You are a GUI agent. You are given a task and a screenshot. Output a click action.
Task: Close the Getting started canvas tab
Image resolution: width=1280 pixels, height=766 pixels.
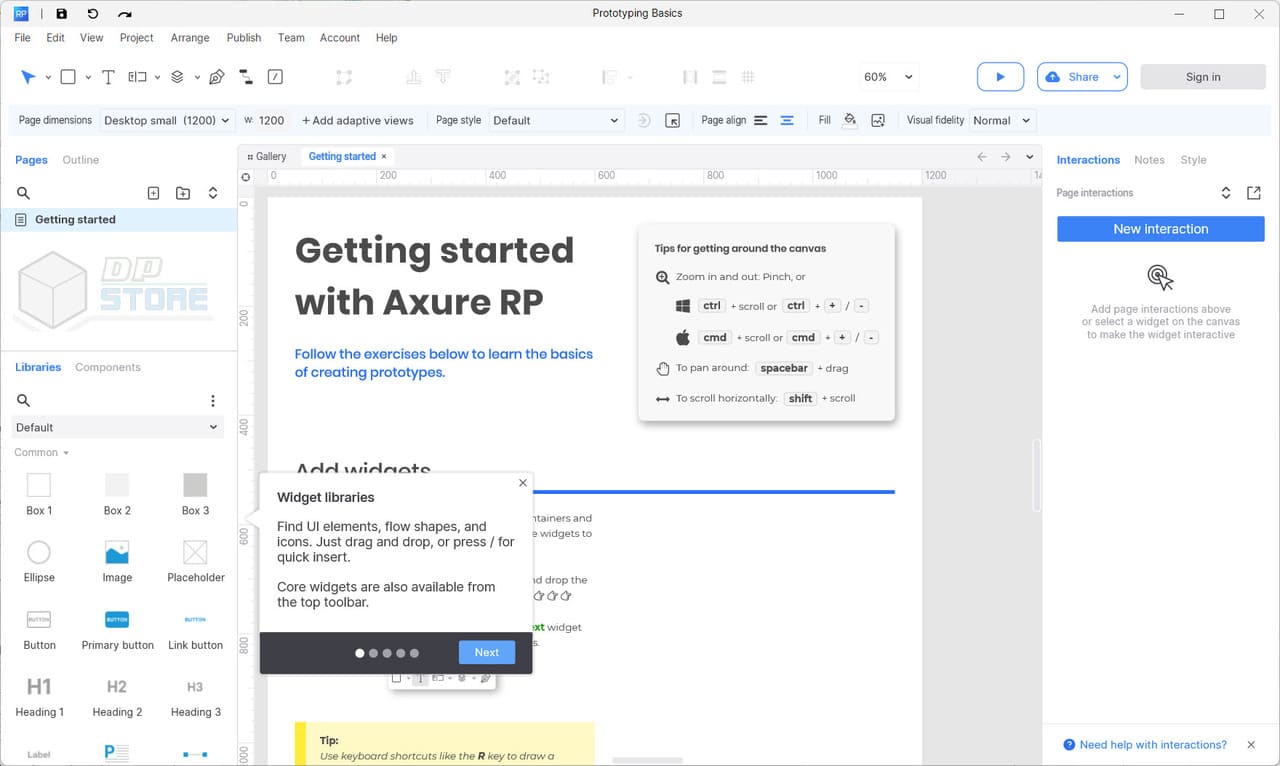pos(384,157)
